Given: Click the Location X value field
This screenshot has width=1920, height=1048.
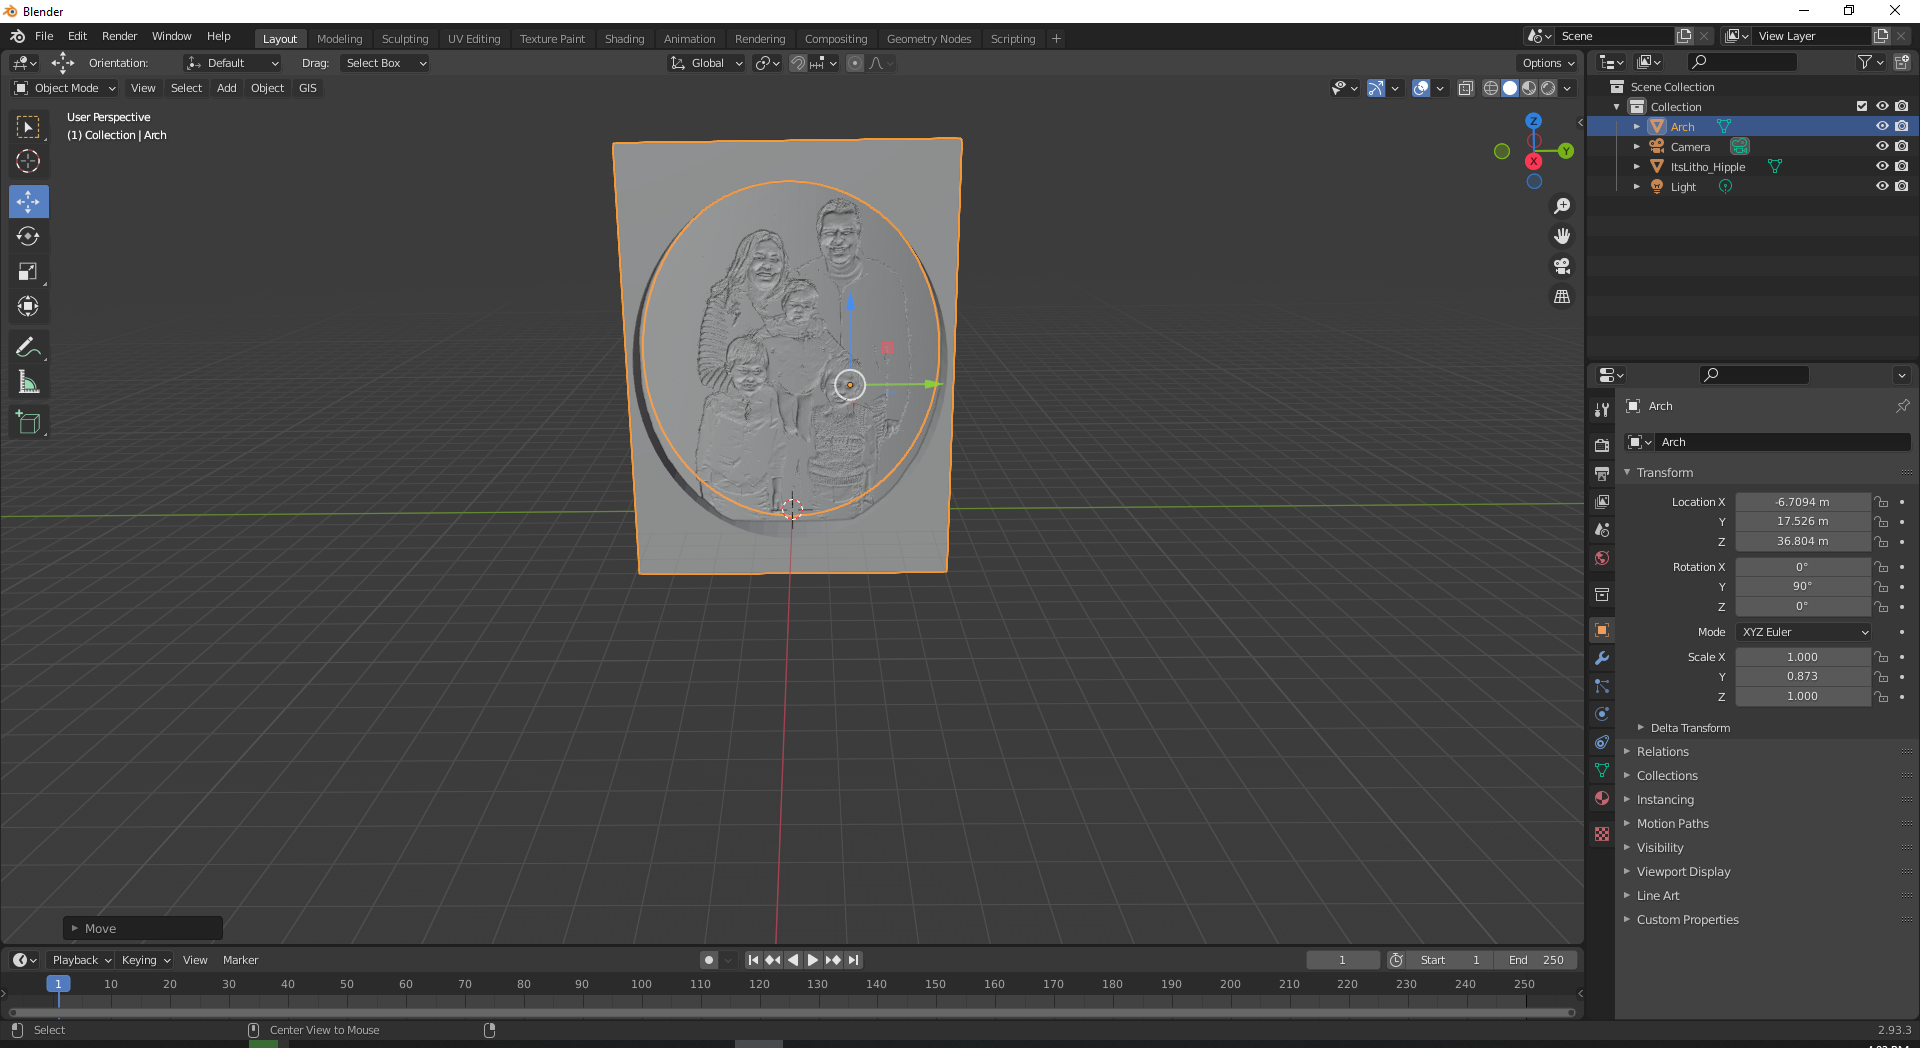Looking at the screenshot, I should (x=1802, y=502).
